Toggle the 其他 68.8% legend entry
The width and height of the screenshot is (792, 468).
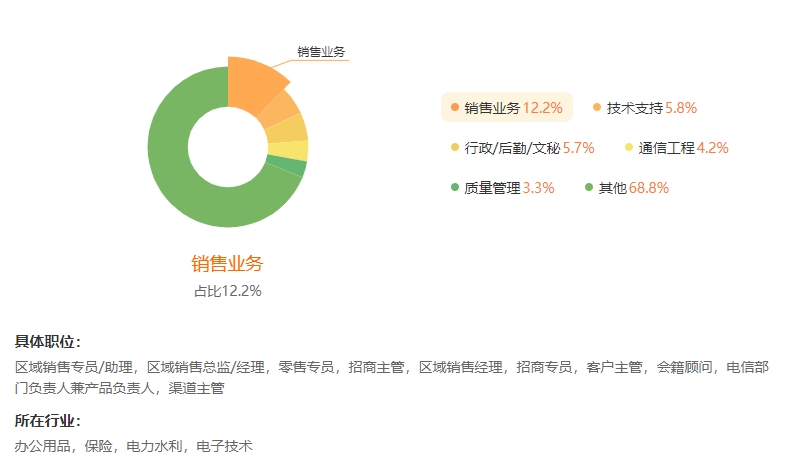tap(633, 187)
